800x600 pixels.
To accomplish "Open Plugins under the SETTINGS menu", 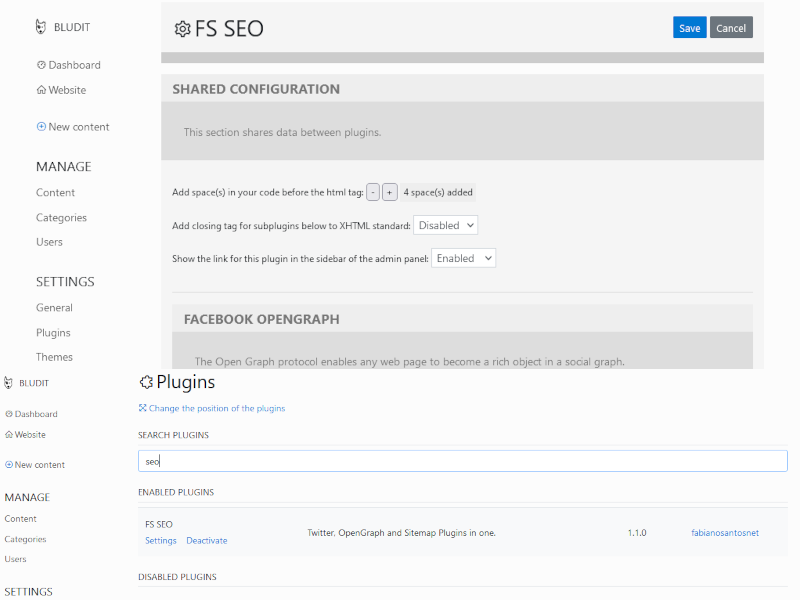I will click(53, 333).
